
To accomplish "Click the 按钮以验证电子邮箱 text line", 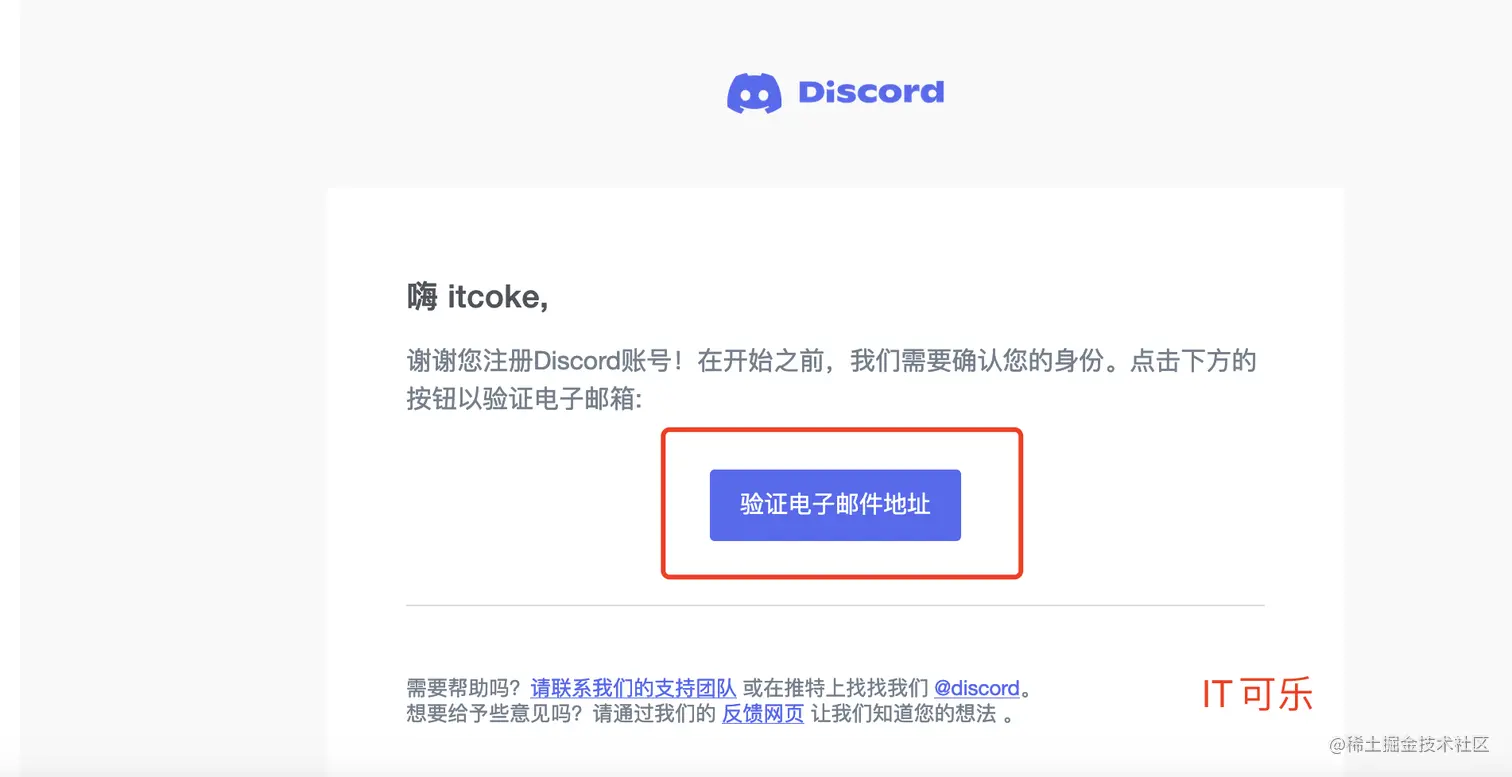I will (525, 398).
